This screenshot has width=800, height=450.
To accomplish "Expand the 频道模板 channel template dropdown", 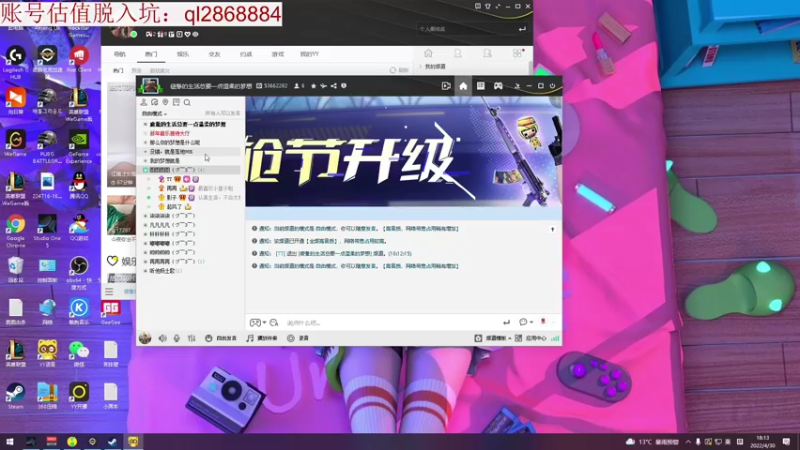I will click(493, 338).
